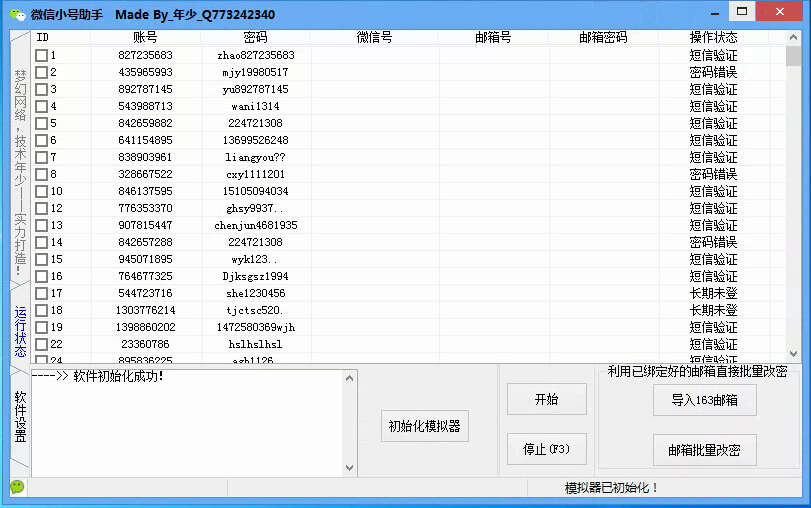Click account number 23360786
Image resolution: width=811 pixels, height=508 pixels.
(x=145, y=345)
